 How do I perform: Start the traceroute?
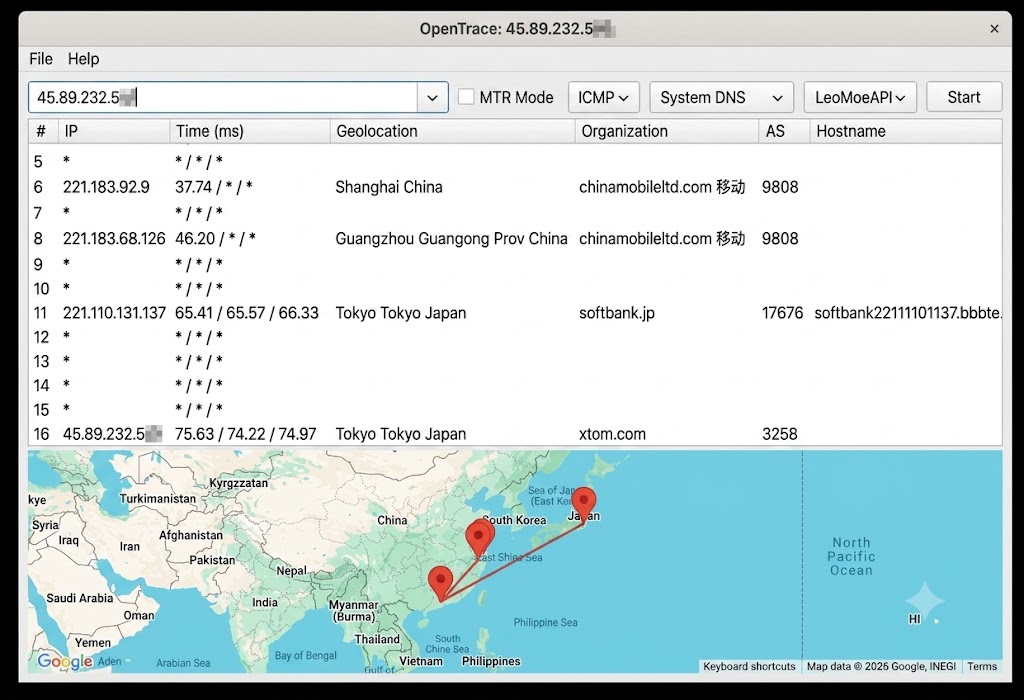click(x=964, y=97)
